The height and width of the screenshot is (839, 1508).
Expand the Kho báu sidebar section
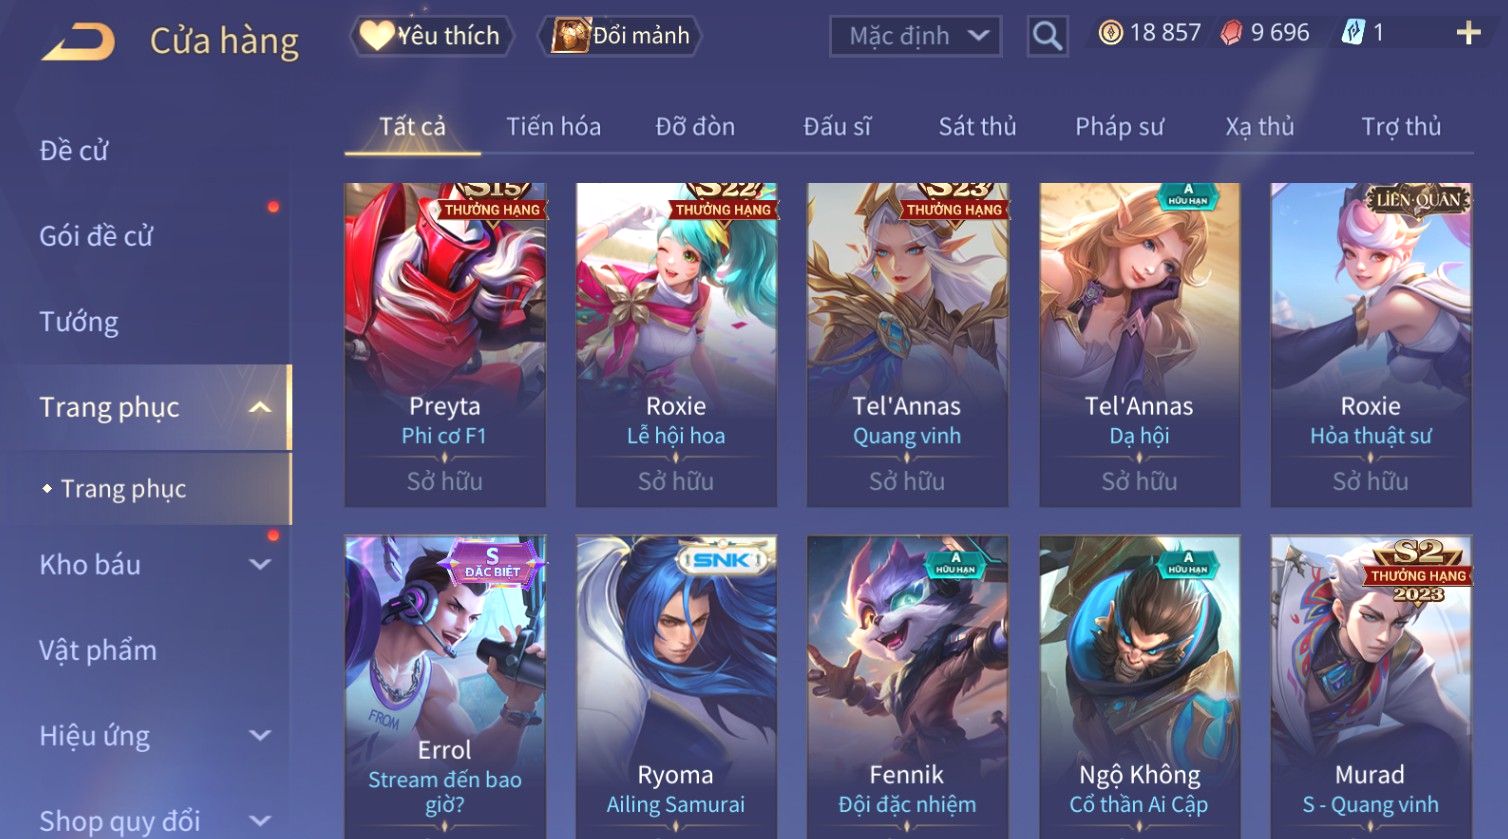[260, 564]
